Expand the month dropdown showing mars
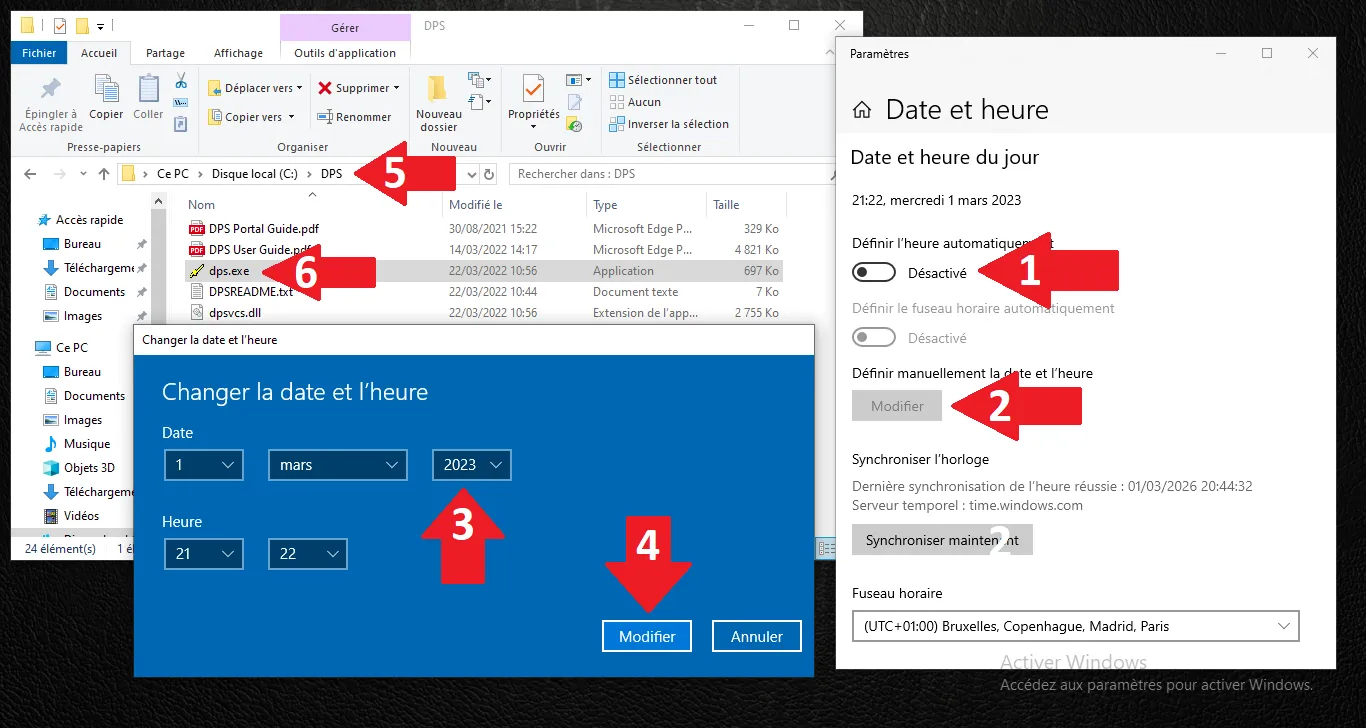The image size is (1366, 728). click(337, 465)
